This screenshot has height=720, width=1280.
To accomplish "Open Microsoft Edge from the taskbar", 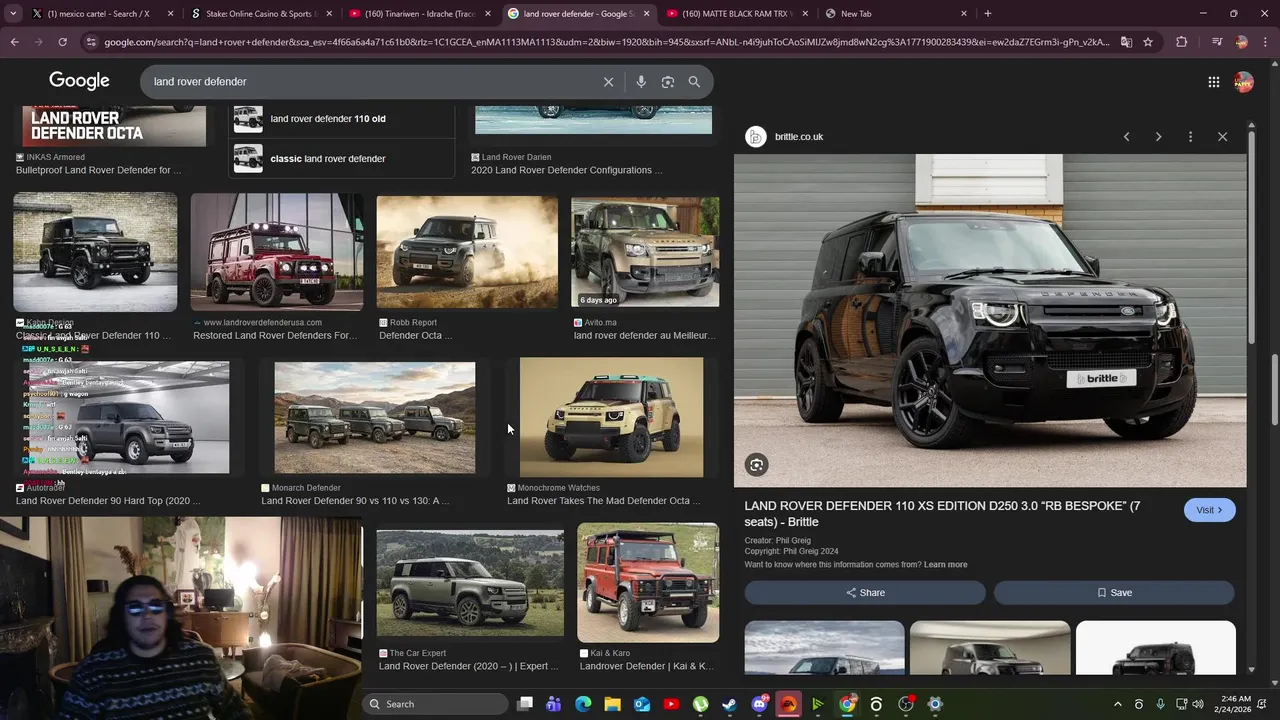I will pyautogui.click(x=583, y=704).
